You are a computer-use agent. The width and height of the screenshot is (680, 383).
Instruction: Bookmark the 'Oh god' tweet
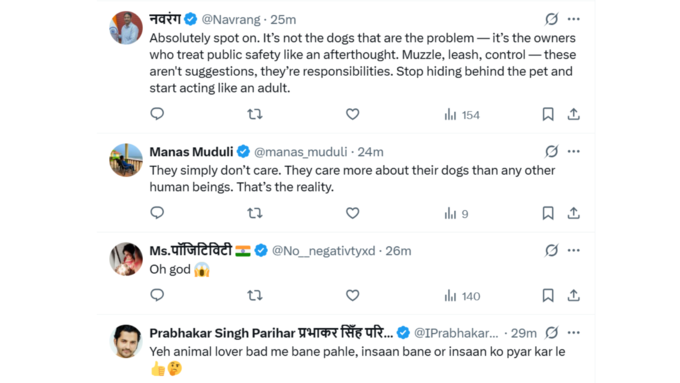[x=548, y=295]
